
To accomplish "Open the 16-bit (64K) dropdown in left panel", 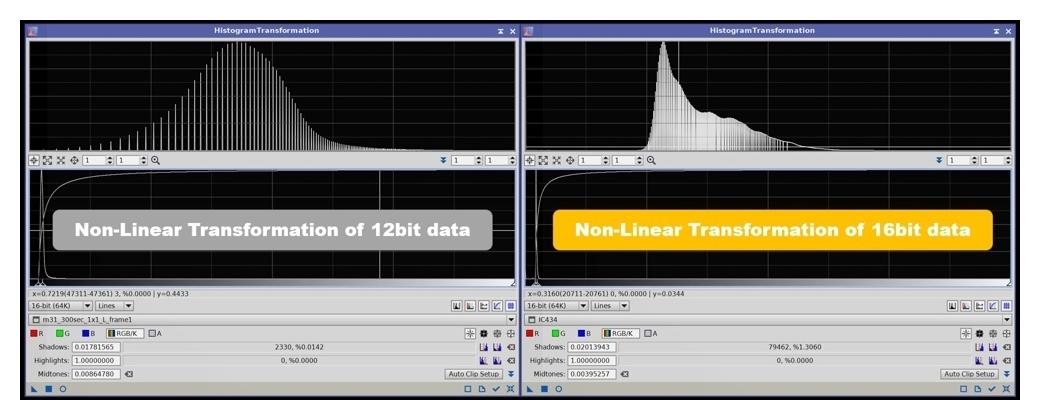I will pyautogui.click(x=60, y=304).
